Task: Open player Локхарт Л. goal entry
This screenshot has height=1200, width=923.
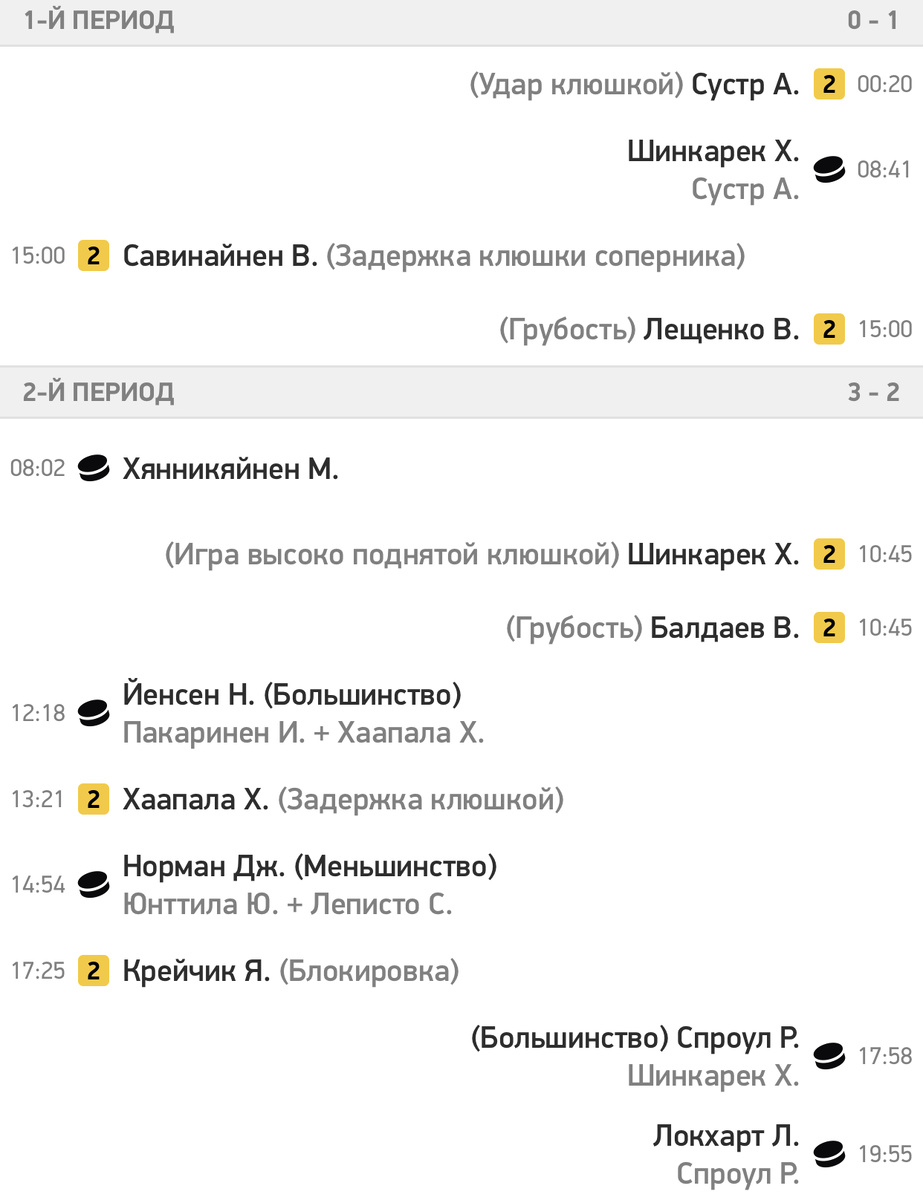Action: (727, 1136)
